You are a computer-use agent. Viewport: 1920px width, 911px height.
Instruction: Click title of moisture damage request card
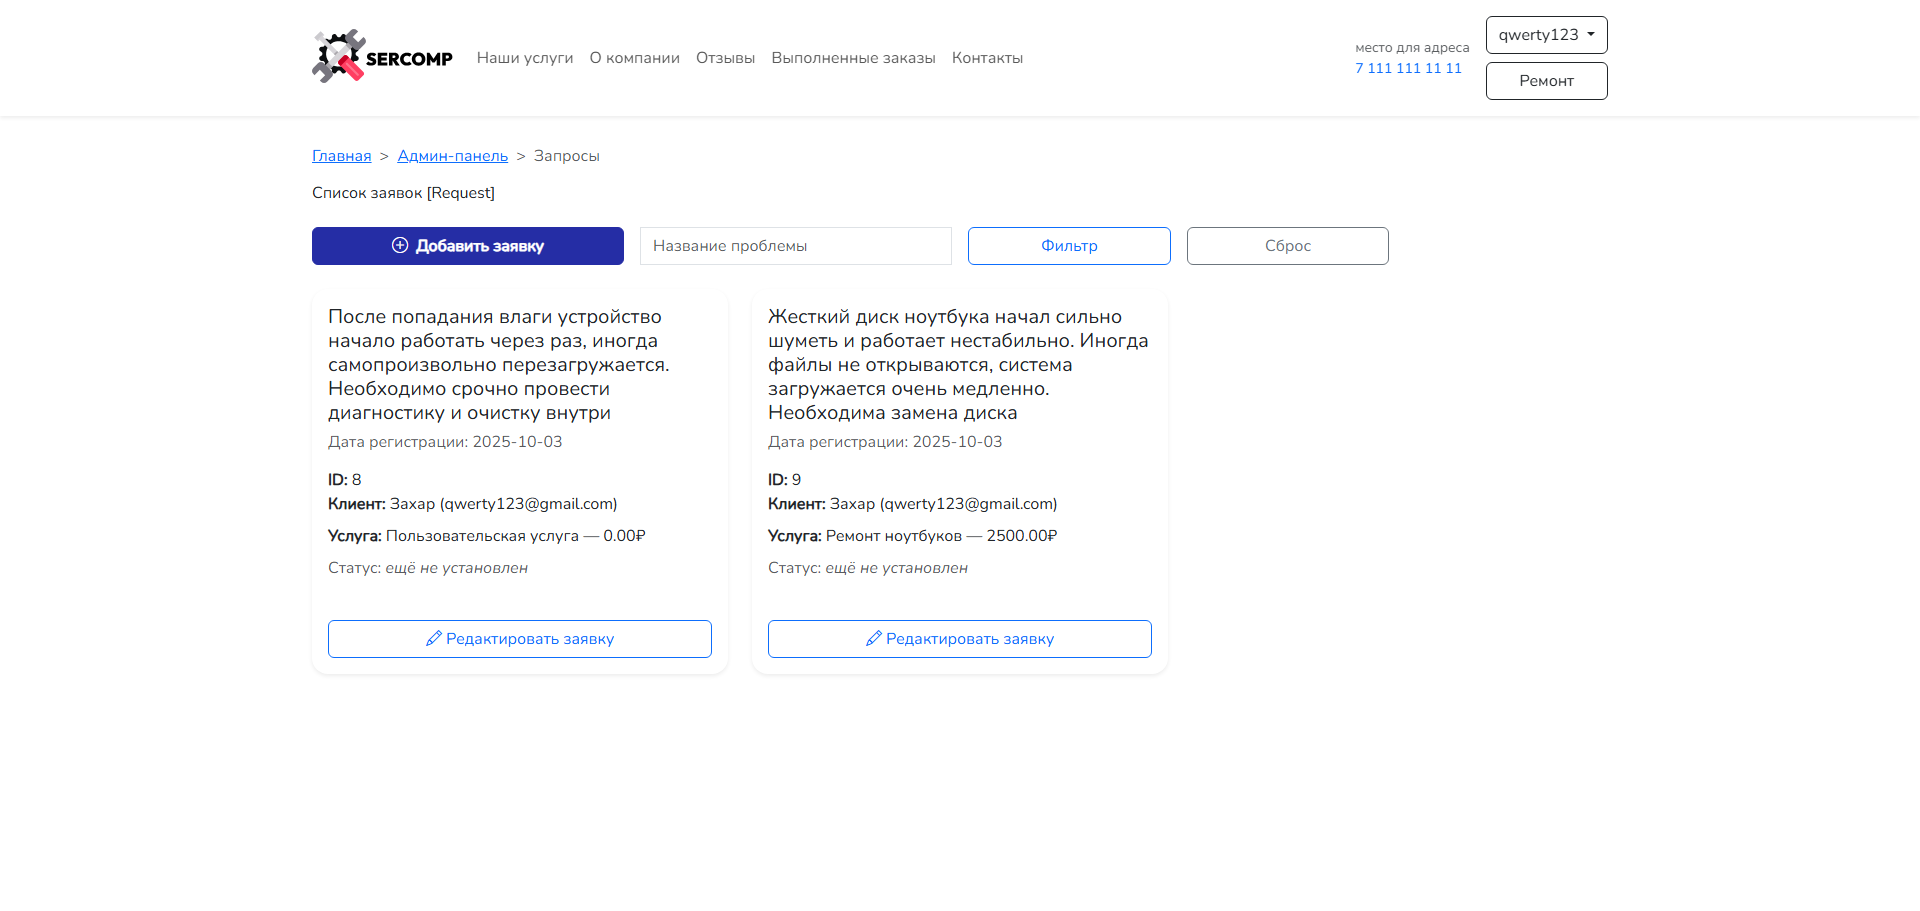499,365
